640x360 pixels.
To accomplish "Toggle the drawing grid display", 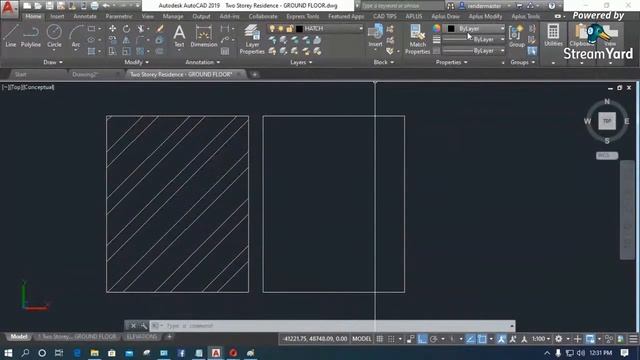I will click(x=380, y=339).
